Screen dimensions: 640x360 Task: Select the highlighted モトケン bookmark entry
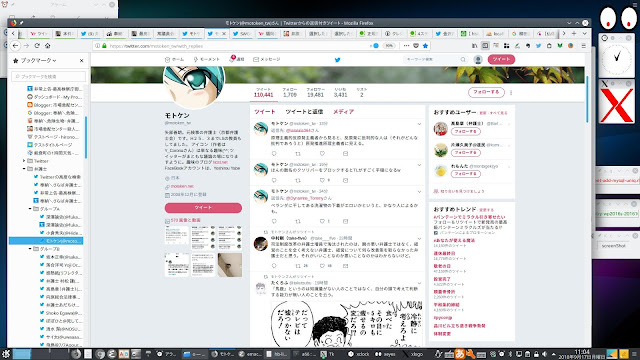[x=46, y=241]
